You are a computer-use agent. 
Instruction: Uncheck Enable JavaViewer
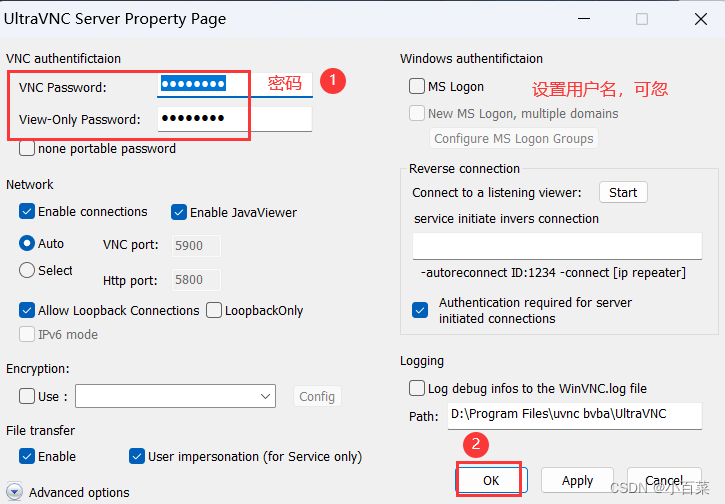coord(179,212)
